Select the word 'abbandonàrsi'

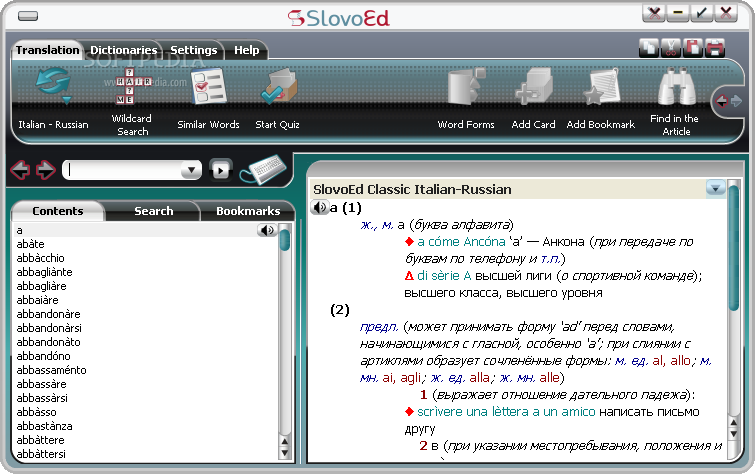point(49,328)
